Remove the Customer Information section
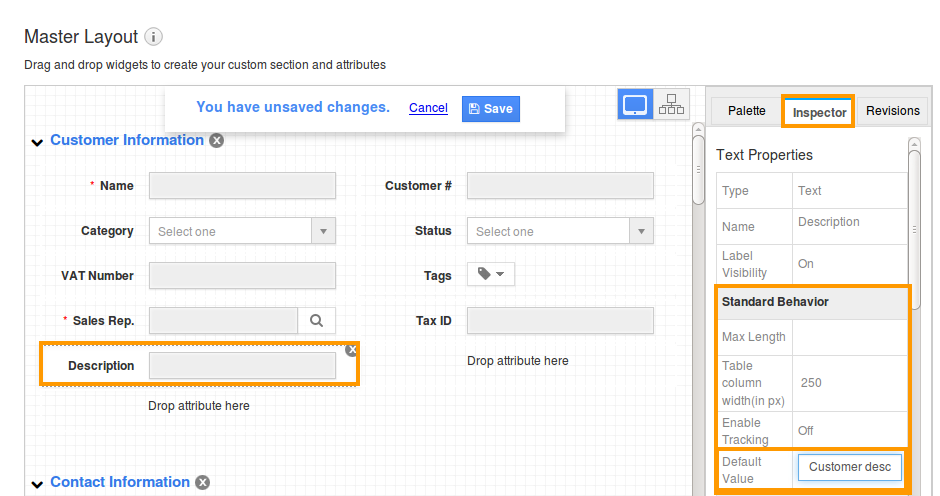Viewport: 940px width, 496px height. [217, 141]
